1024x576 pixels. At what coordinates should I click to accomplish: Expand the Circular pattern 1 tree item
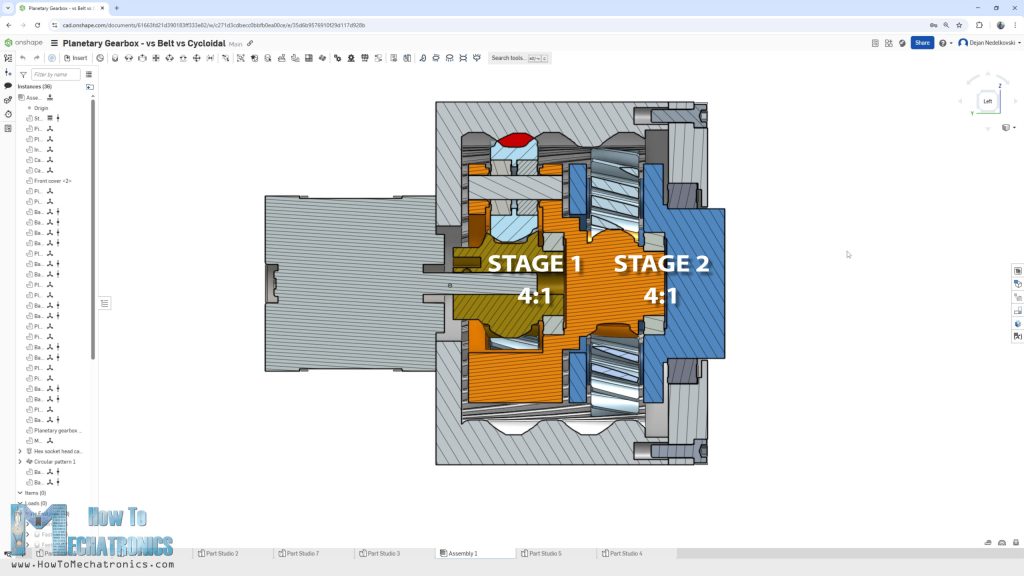[20, 461]
